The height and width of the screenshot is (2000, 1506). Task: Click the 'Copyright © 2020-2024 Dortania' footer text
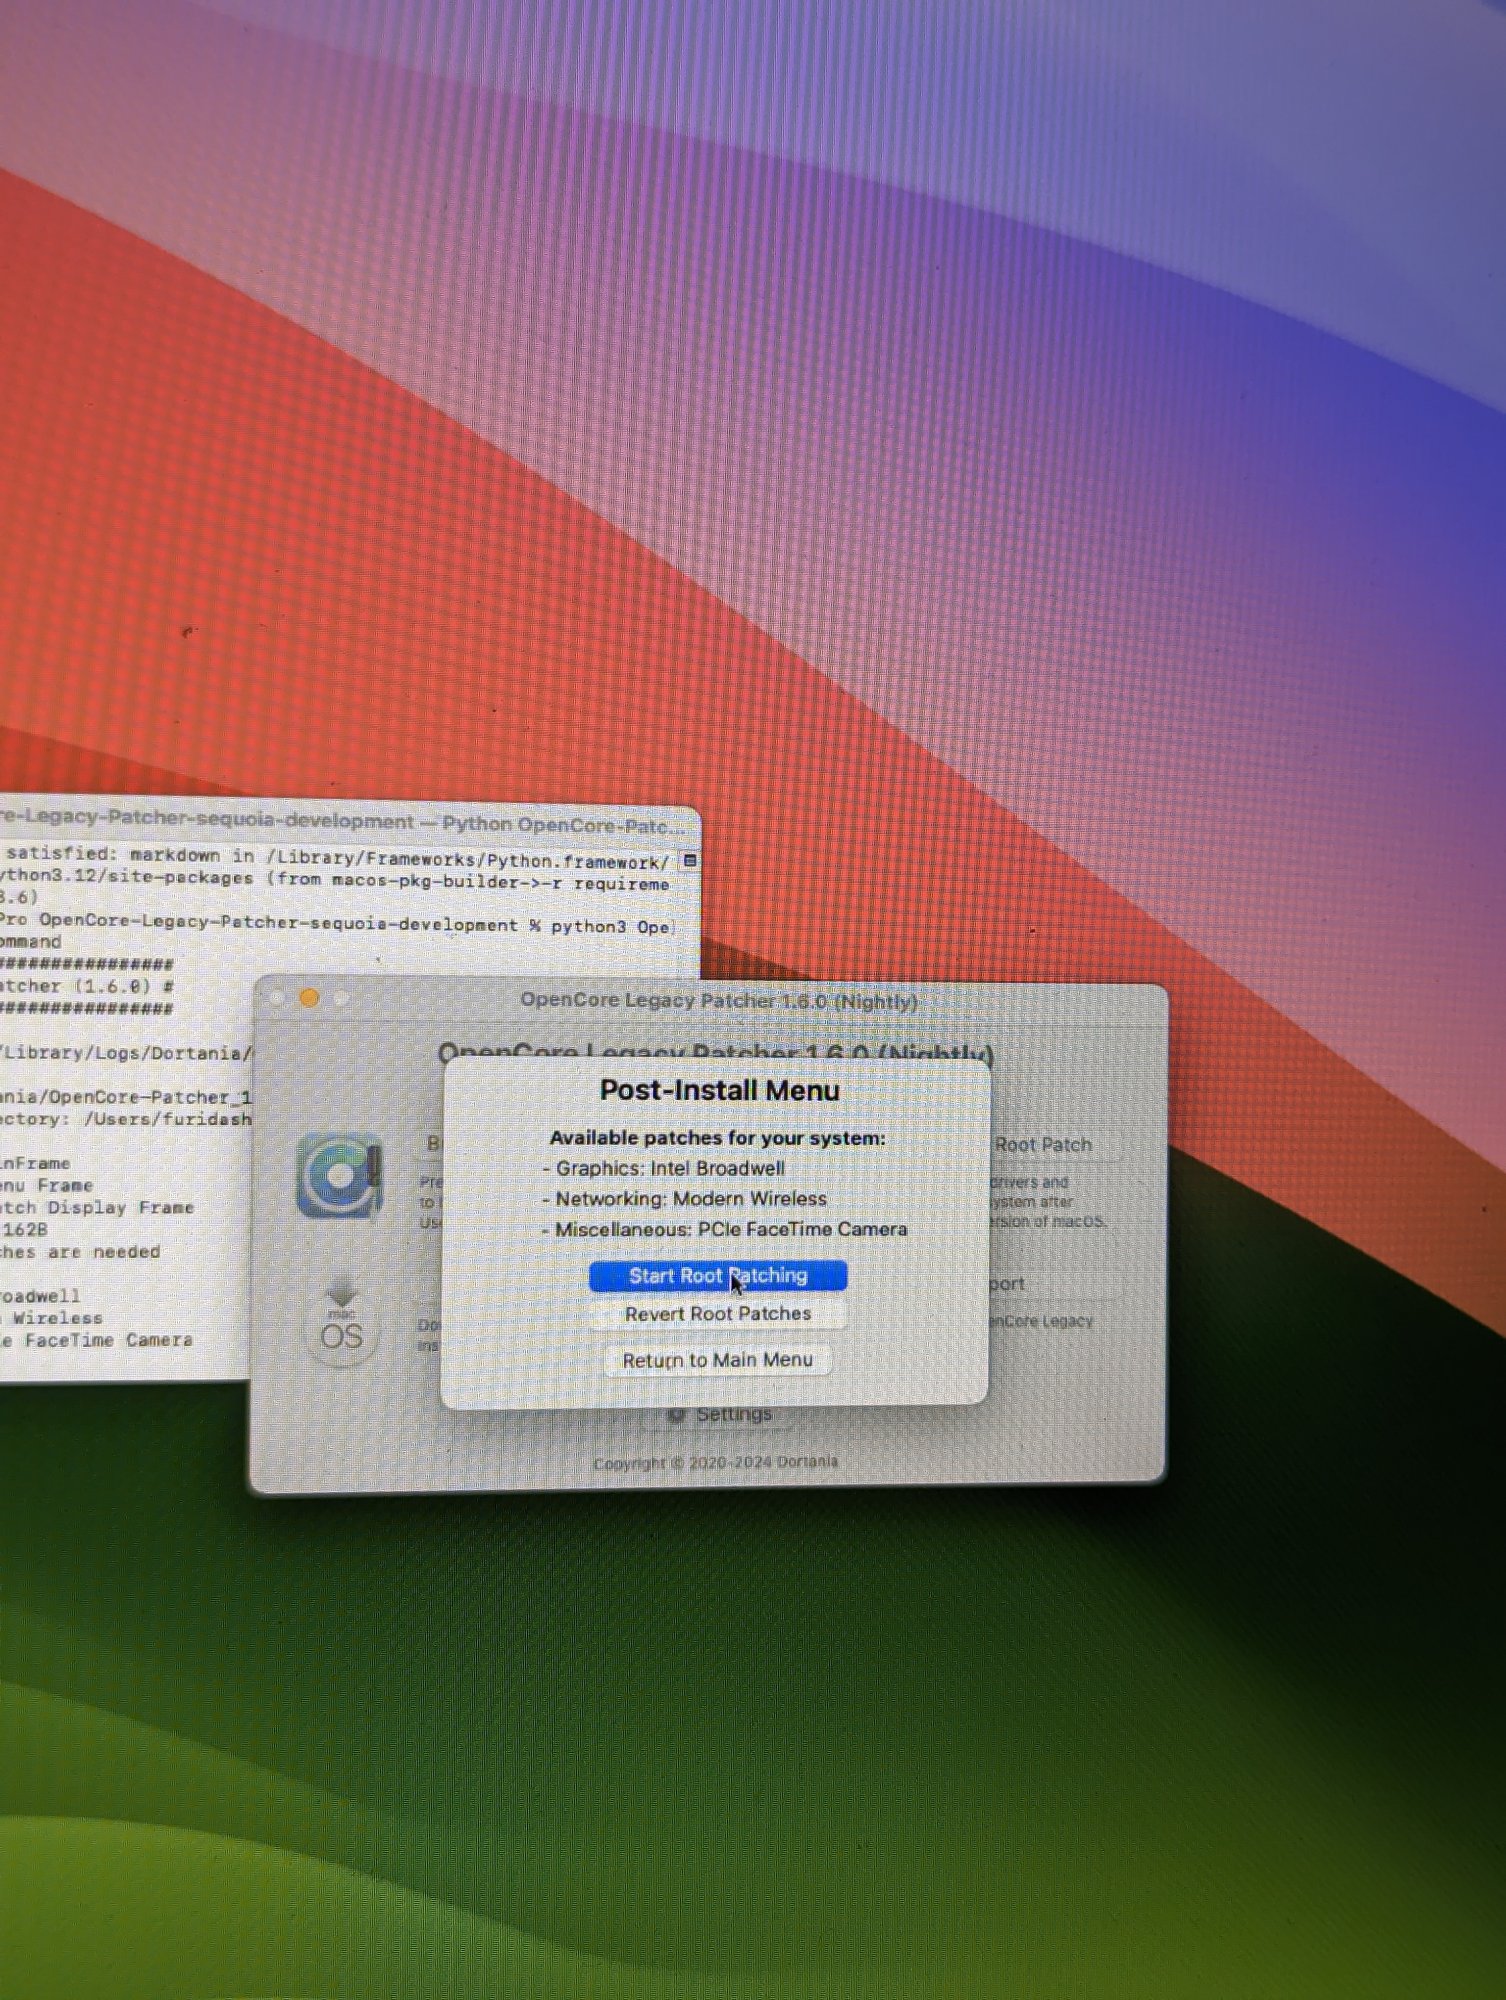coord(715,1462)
